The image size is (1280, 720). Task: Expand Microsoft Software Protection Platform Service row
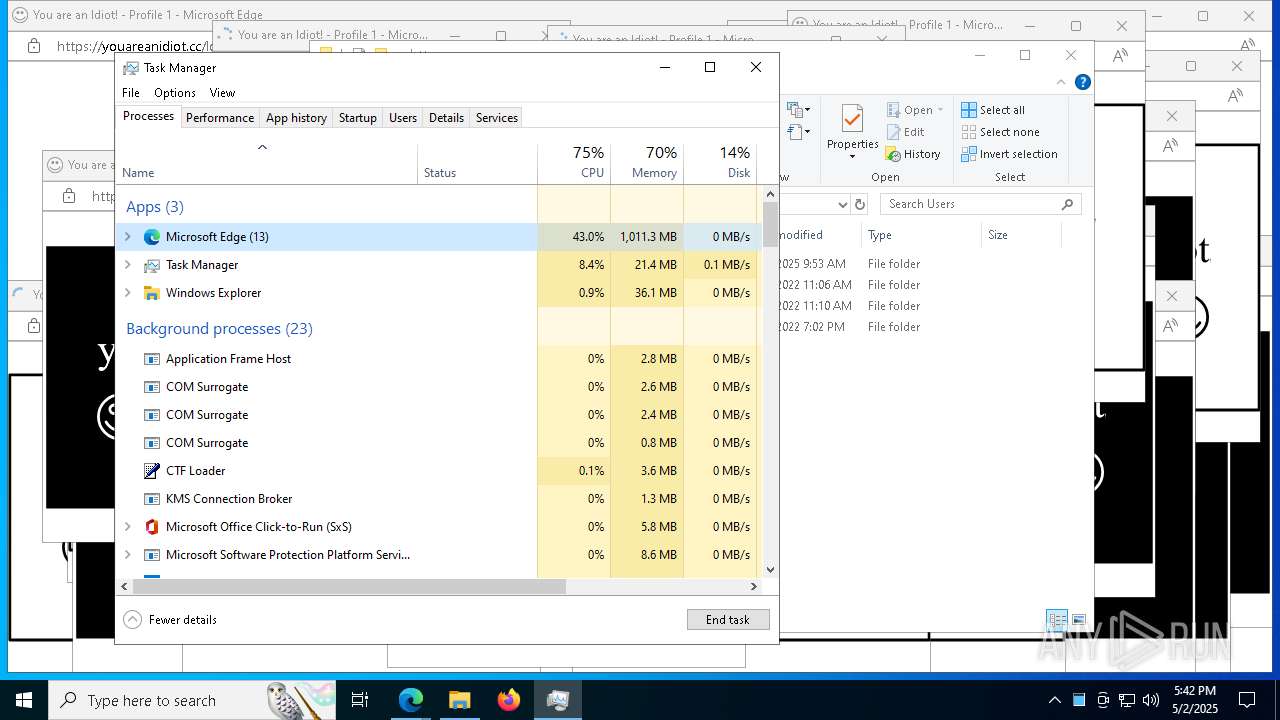coord(127,555)
